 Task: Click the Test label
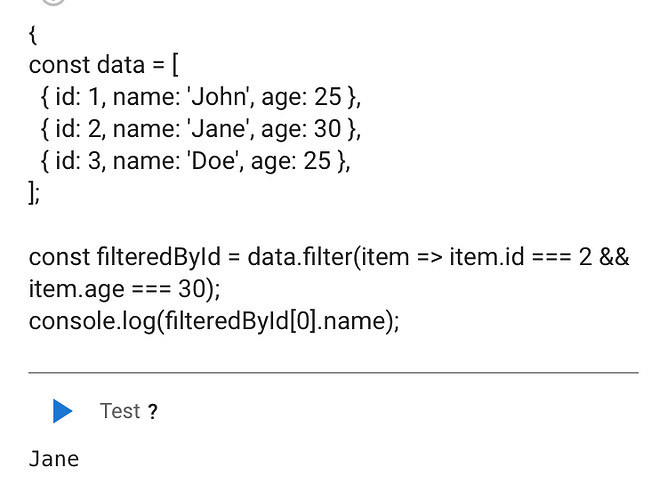click(x=120, y=411)
